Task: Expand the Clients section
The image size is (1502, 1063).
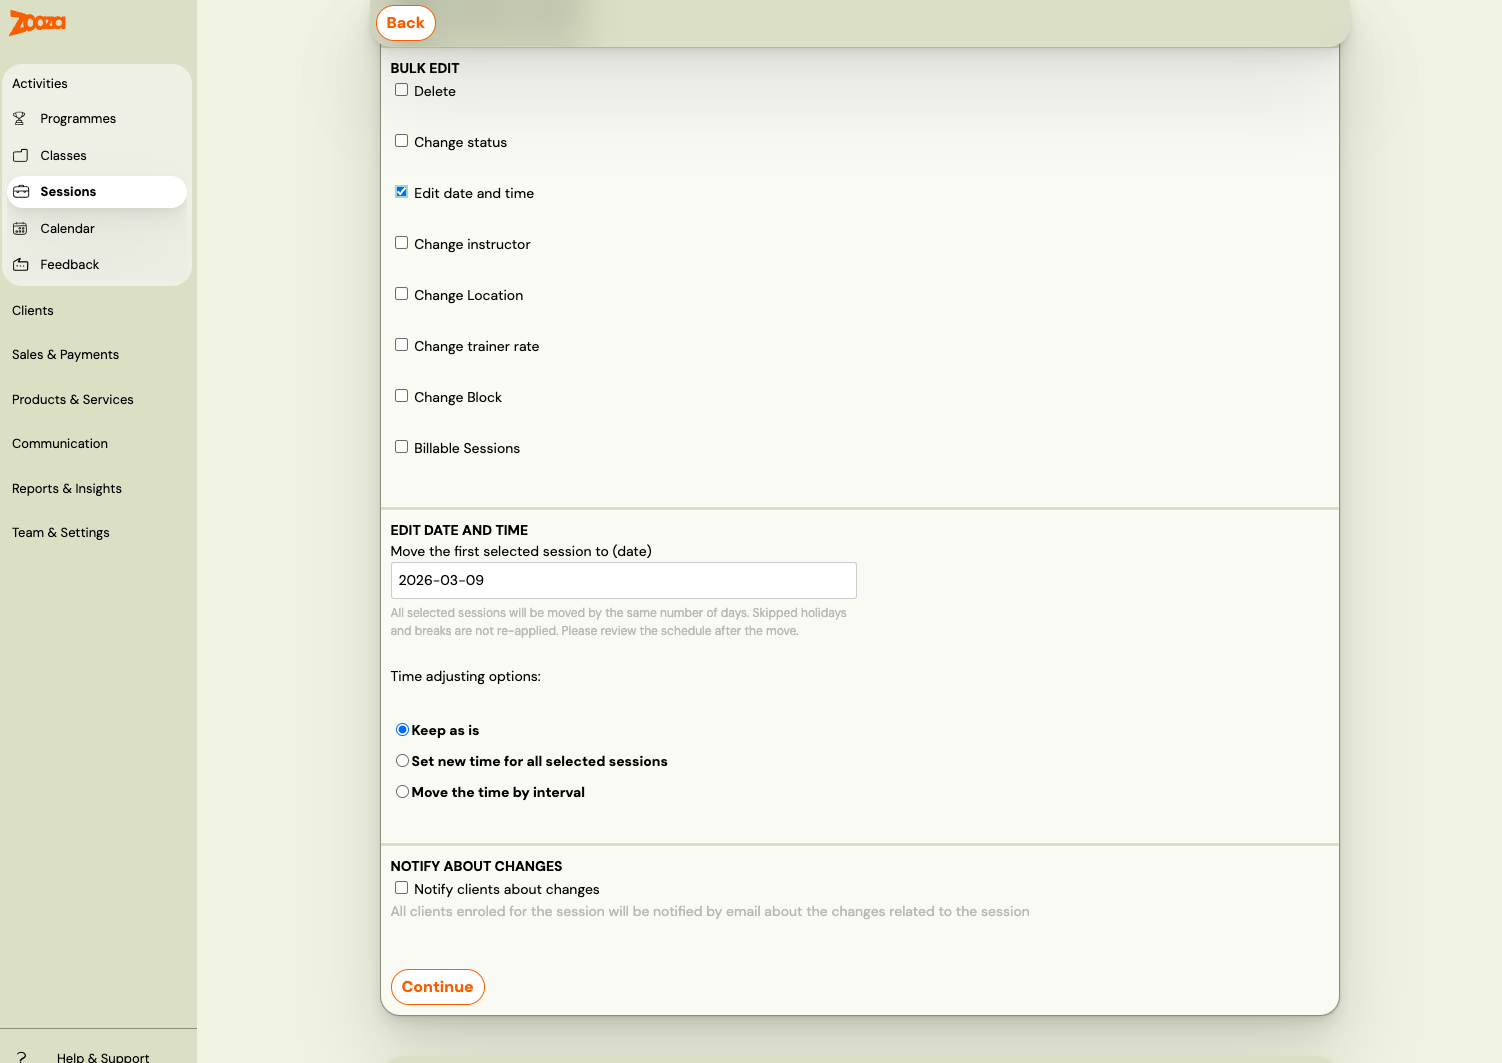Action: click(x=33, y=311)
